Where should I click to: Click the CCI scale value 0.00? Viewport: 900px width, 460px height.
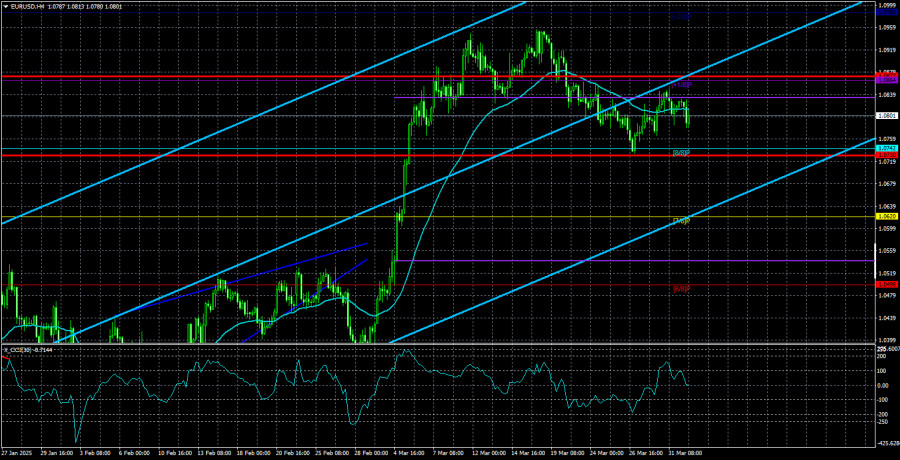[883, 385]
